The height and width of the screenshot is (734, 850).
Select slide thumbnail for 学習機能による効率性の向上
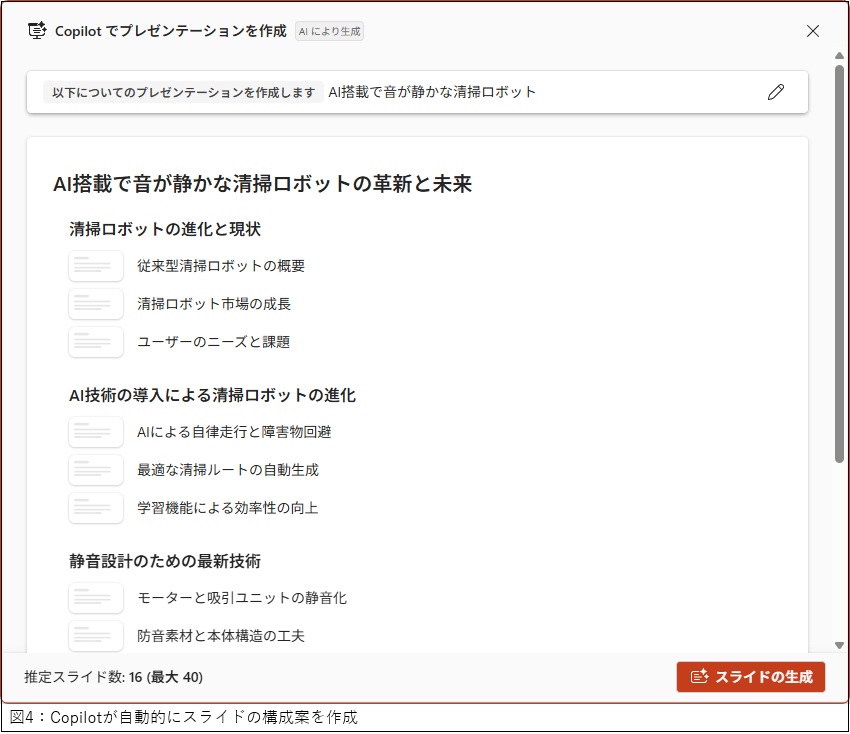click(96, 508)
